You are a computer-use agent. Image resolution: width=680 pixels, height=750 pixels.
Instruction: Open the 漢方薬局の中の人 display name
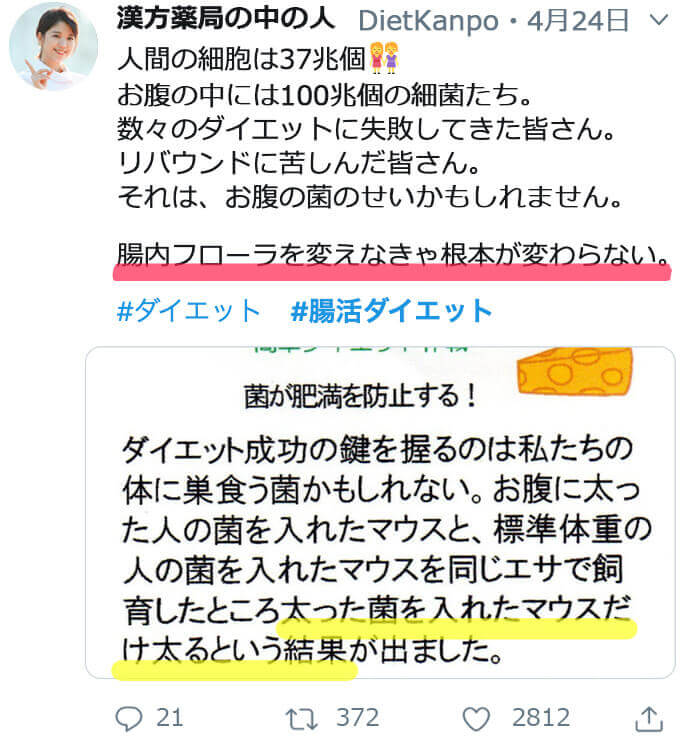coord(225,19)
